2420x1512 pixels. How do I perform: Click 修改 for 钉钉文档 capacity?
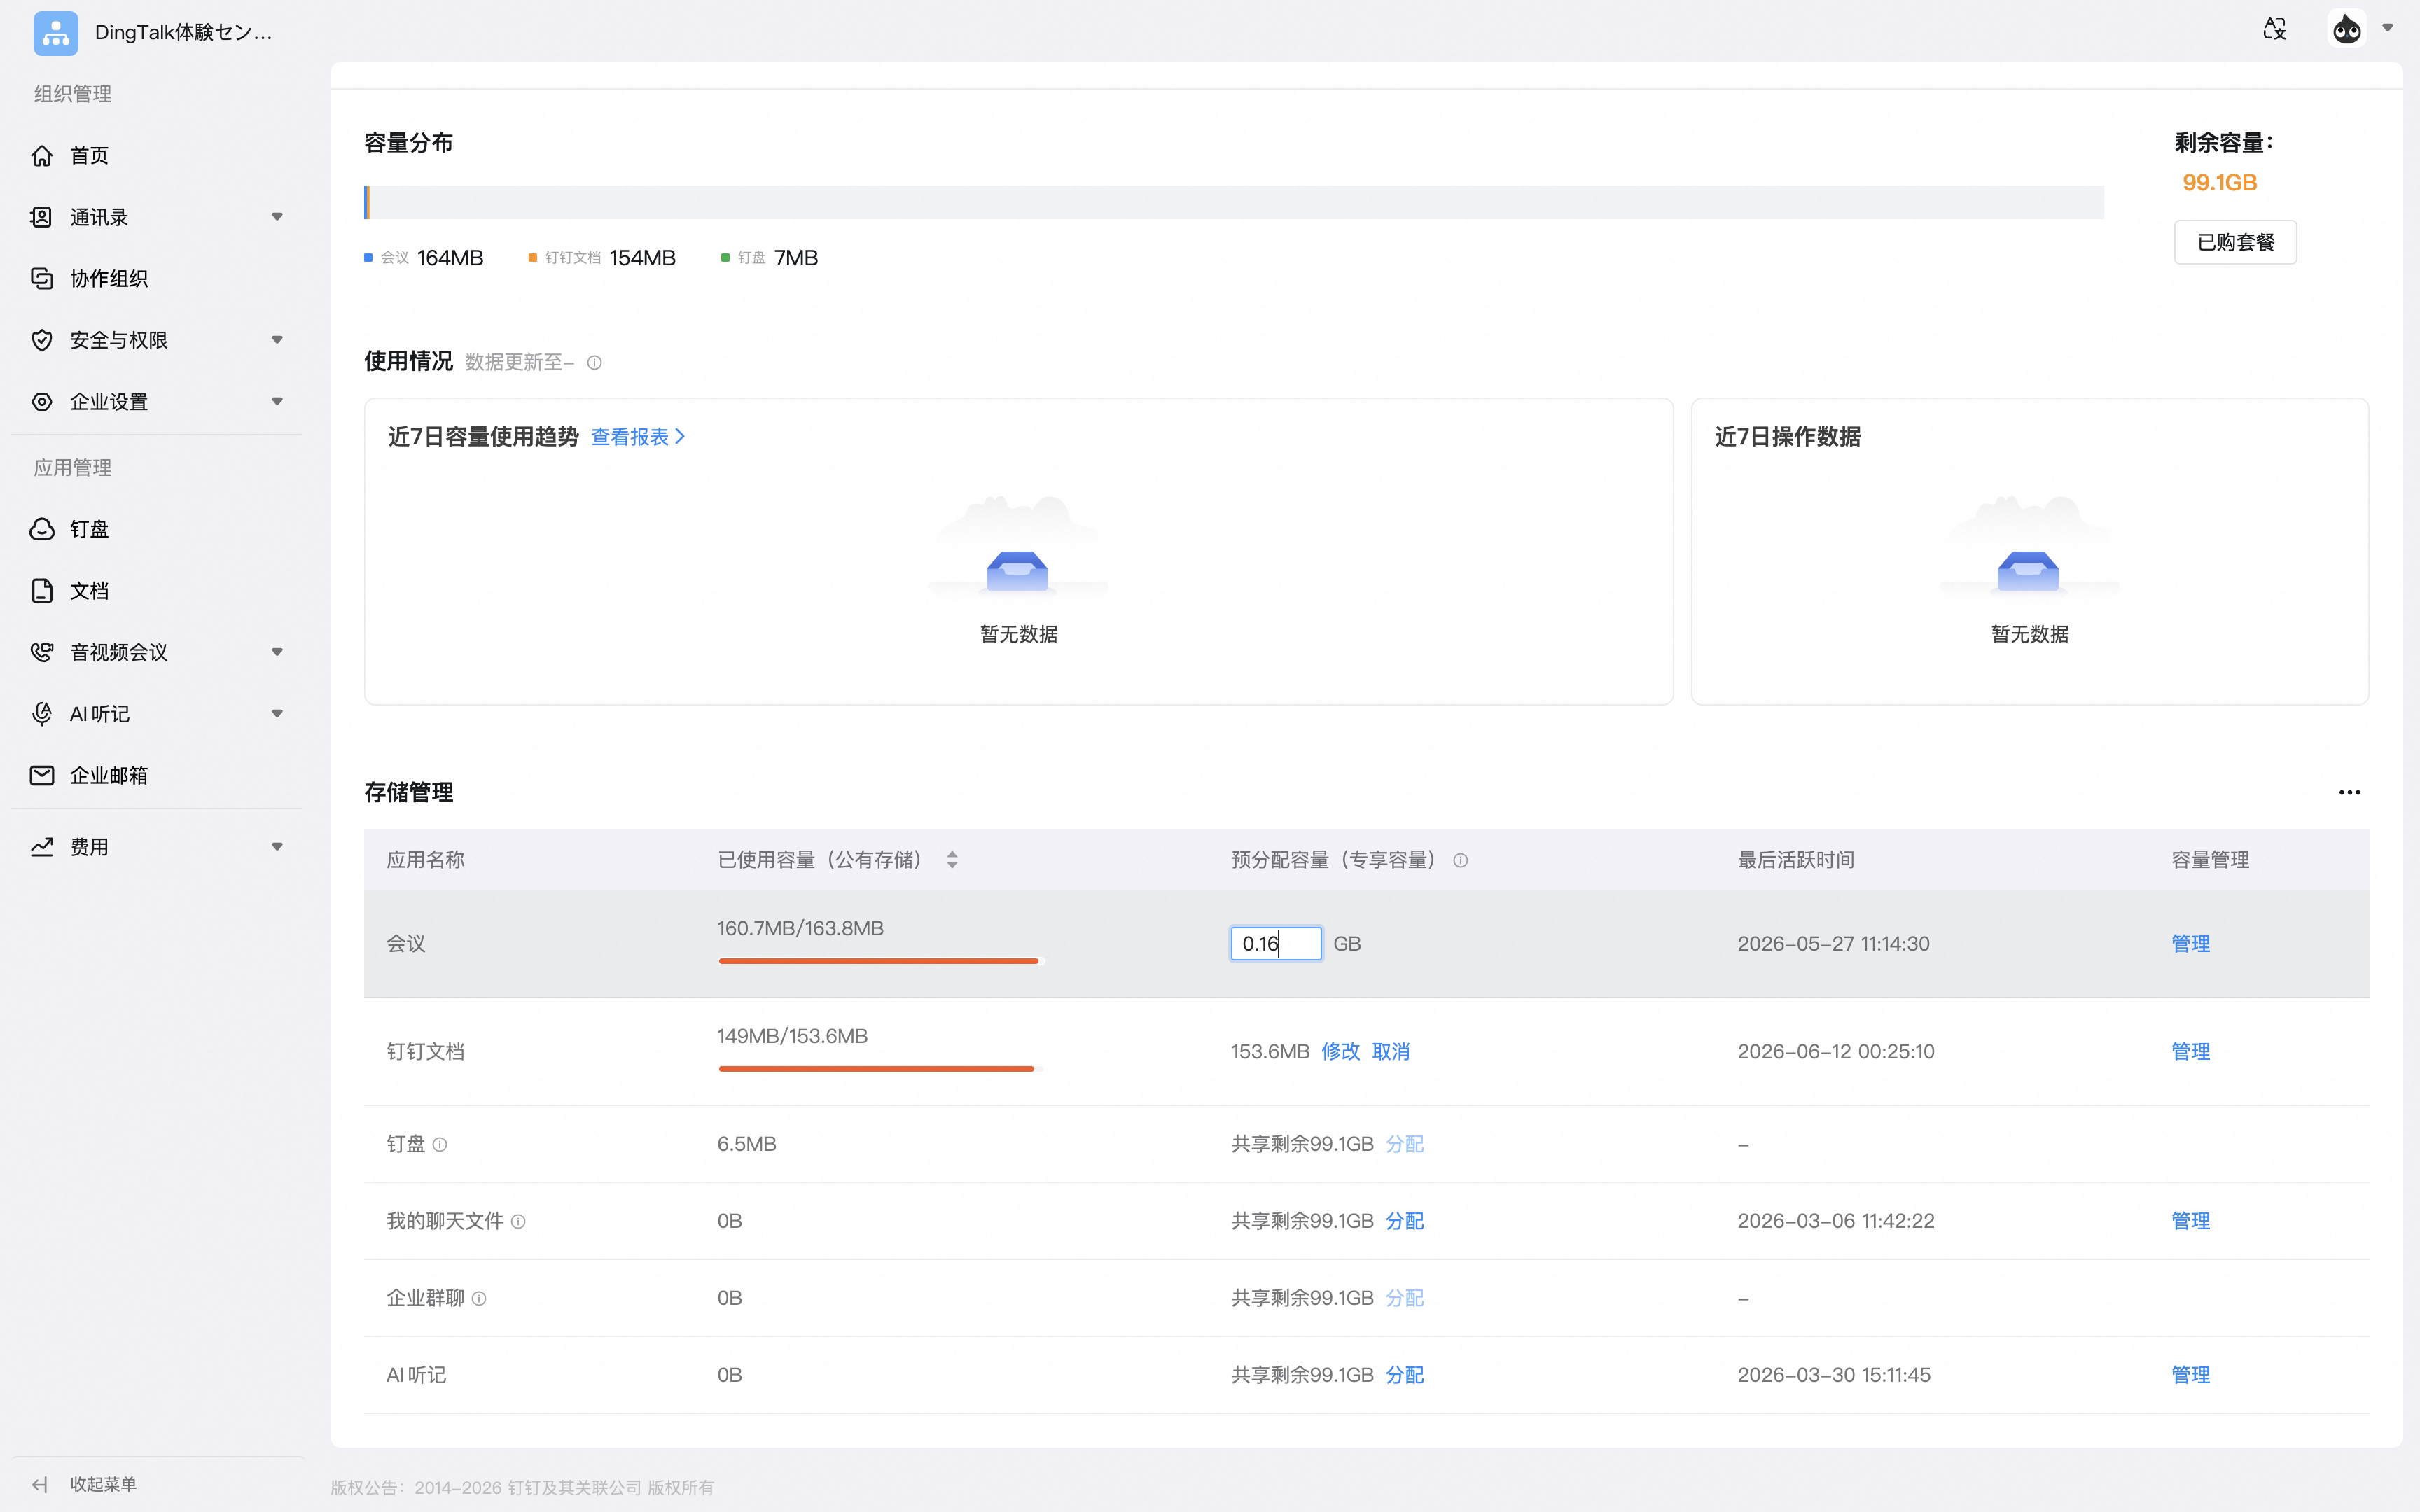pos(1340,1051)
